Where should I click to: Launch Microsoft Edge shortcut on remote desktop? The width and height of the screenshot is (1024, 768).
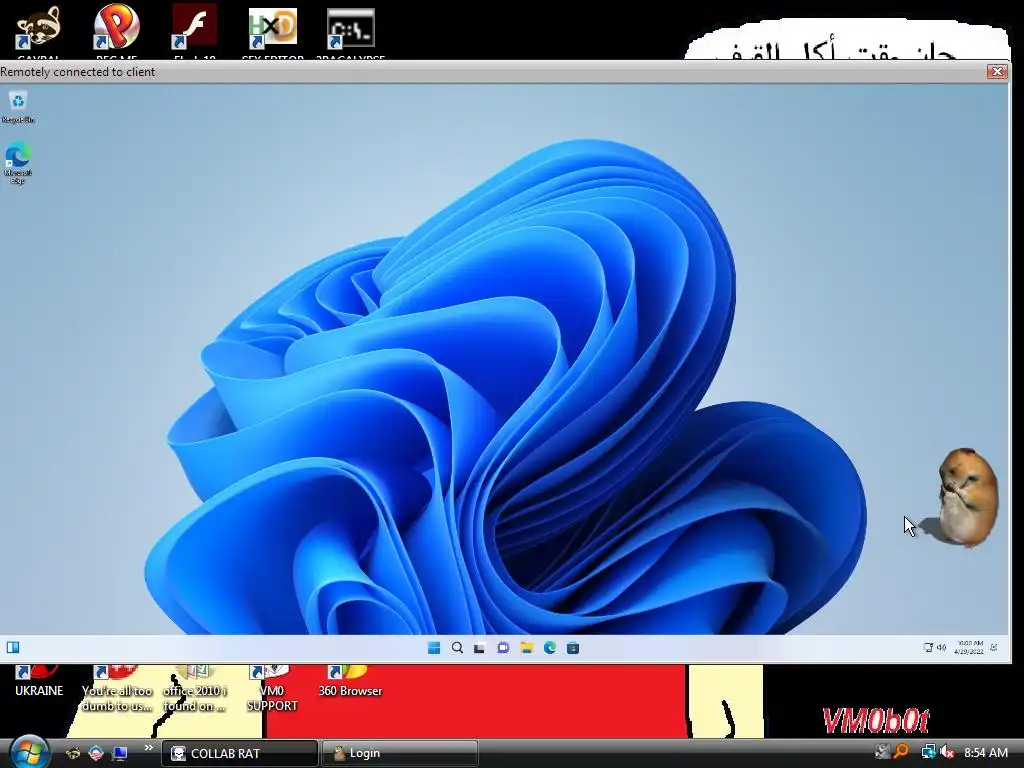18,163
